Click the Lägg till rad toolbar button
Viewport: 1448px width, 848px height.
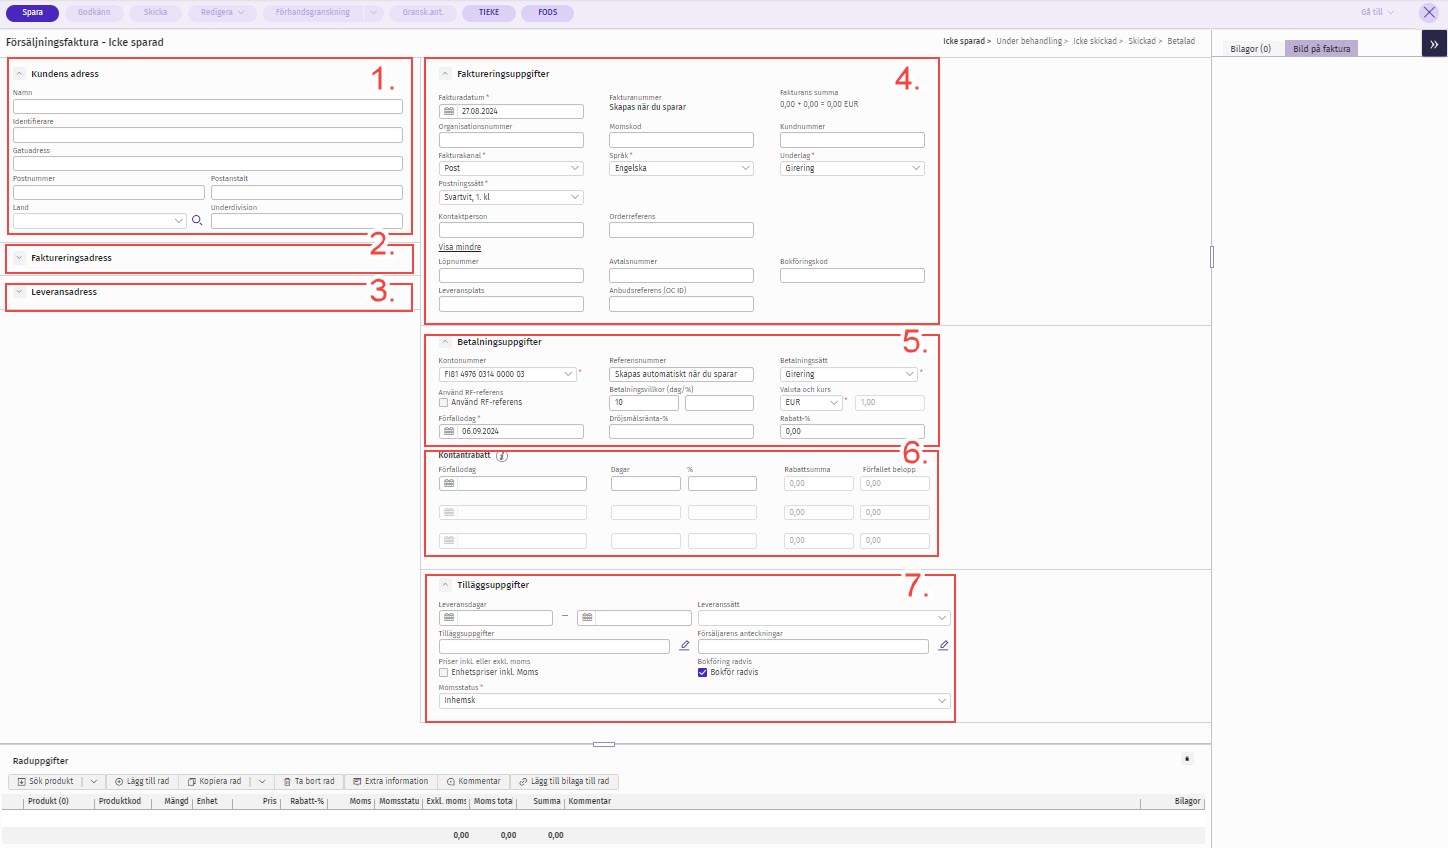[142, 782]
